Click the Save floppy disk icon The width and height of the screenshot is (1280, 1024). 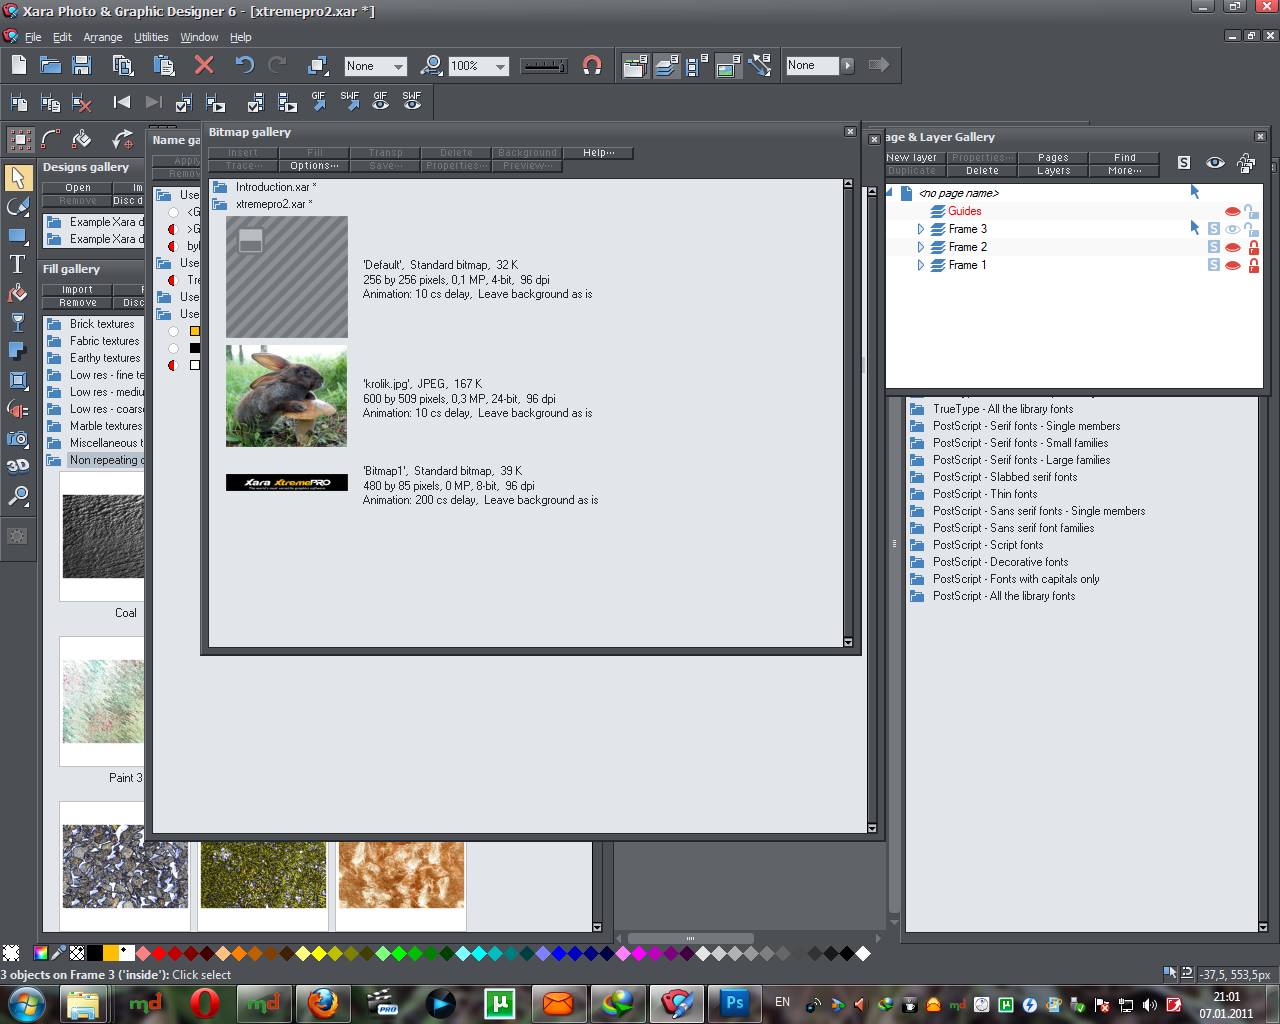[x=82, y=65]
